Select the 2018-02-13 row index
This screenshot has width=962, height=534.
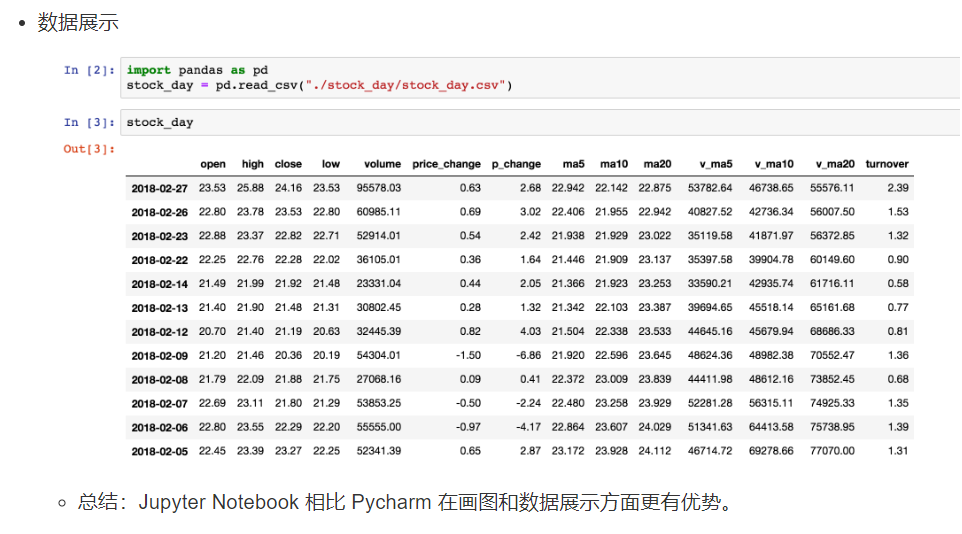(x=160, y=308)
